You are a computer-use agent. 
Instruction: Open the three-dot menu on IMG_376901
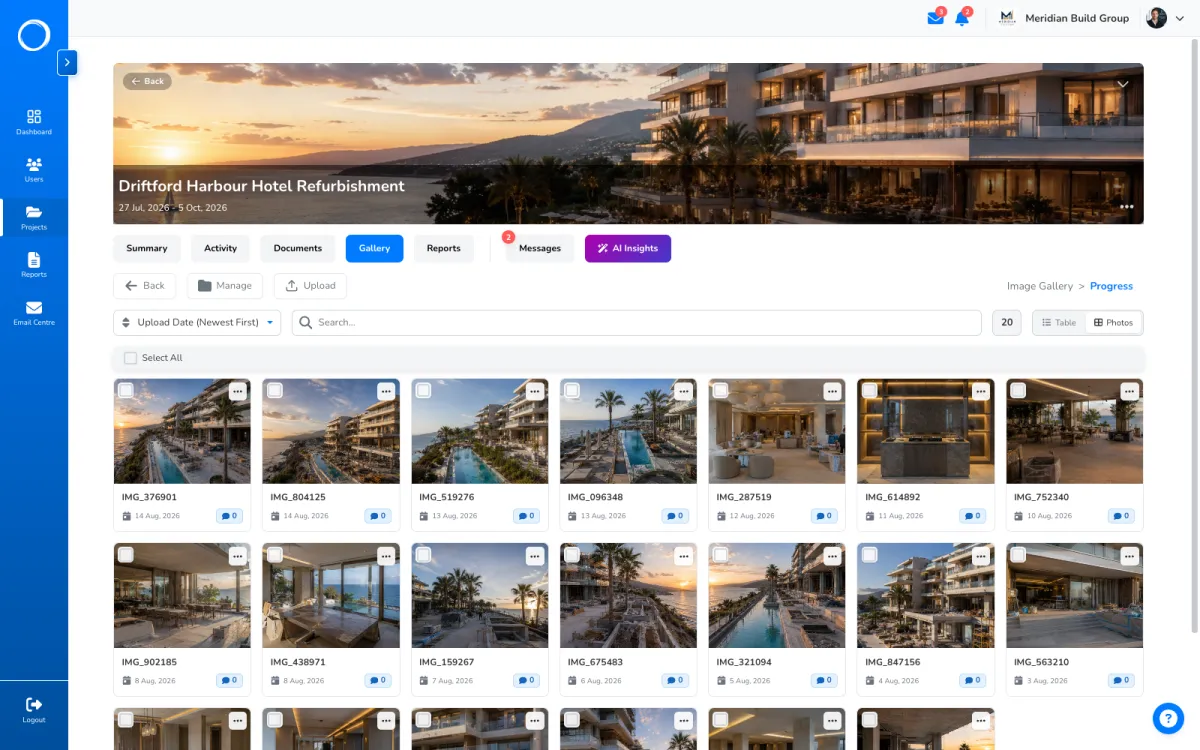pos(237,391)
